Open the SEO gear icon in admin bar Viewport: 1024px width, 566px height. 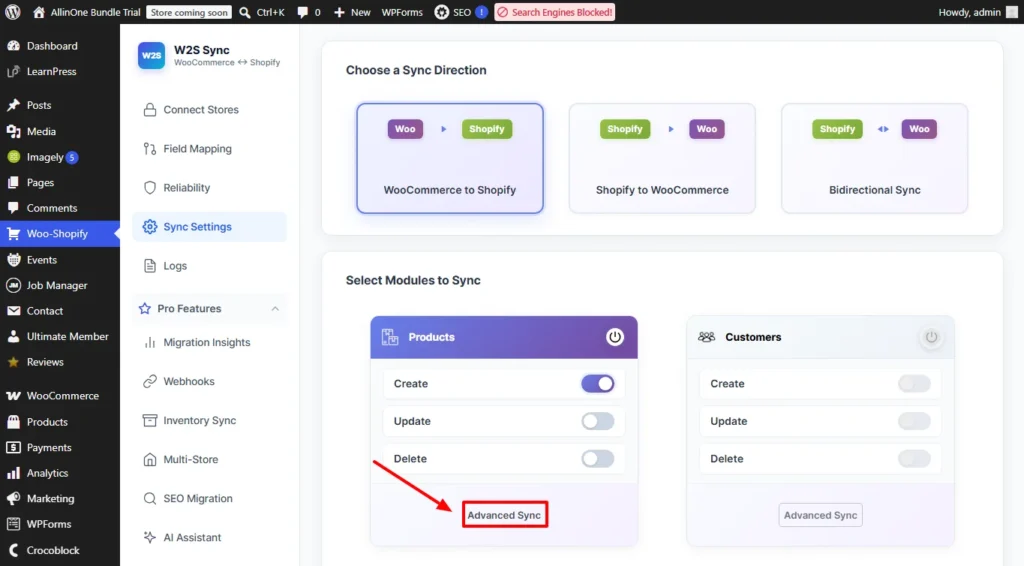pos(442,12)
